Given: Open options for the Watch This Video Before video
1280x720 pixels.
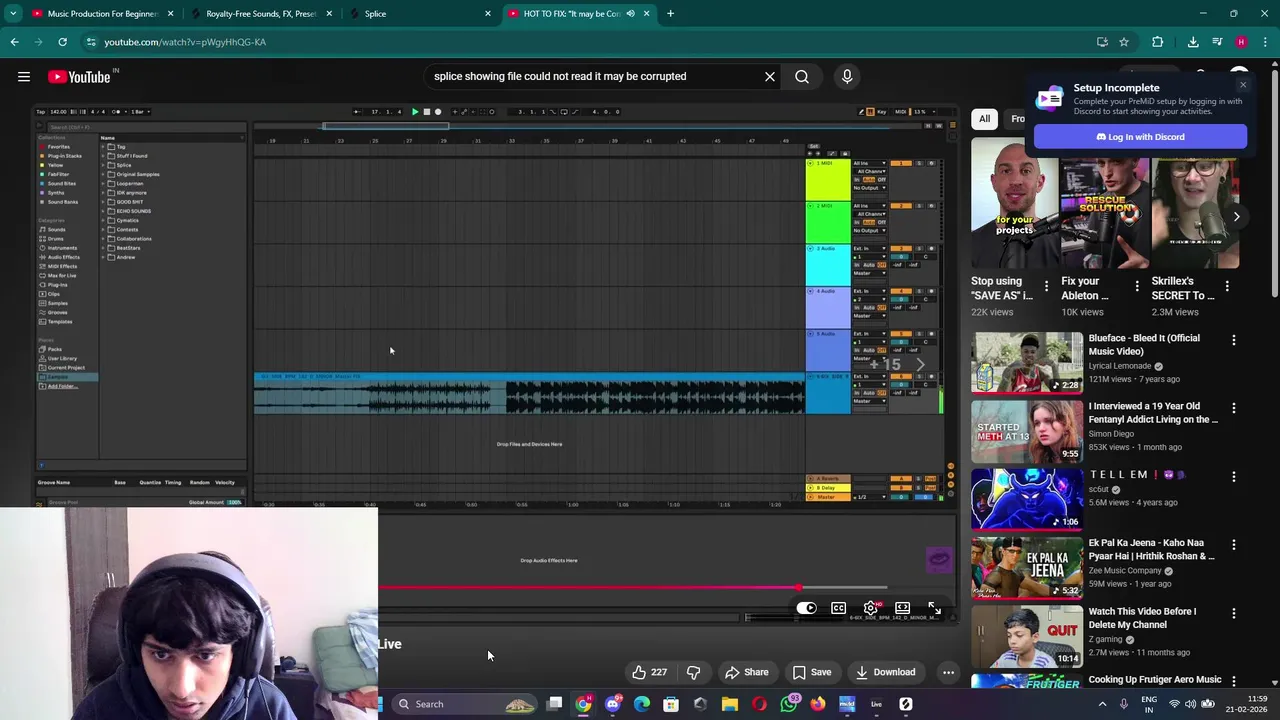Looking at the screenshot, I should (1233, 613).
